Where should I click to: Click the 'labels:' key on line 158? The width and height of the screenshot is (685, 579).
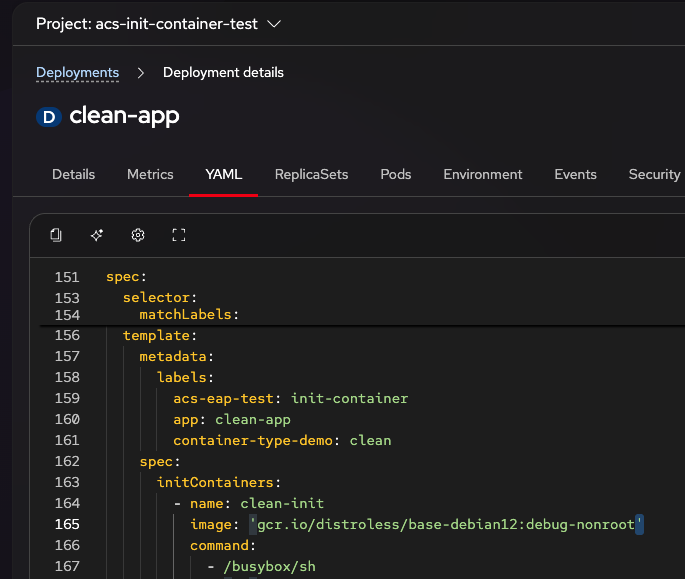pos(185,378)
